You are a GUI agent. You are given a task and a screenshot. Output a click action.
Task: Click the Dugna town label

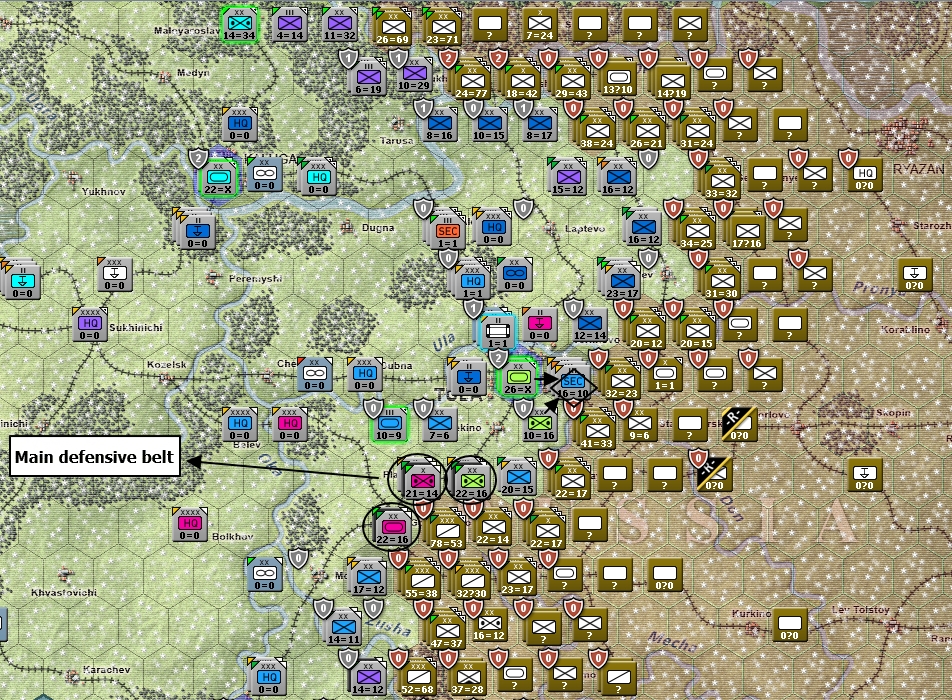tap(378, 228)
